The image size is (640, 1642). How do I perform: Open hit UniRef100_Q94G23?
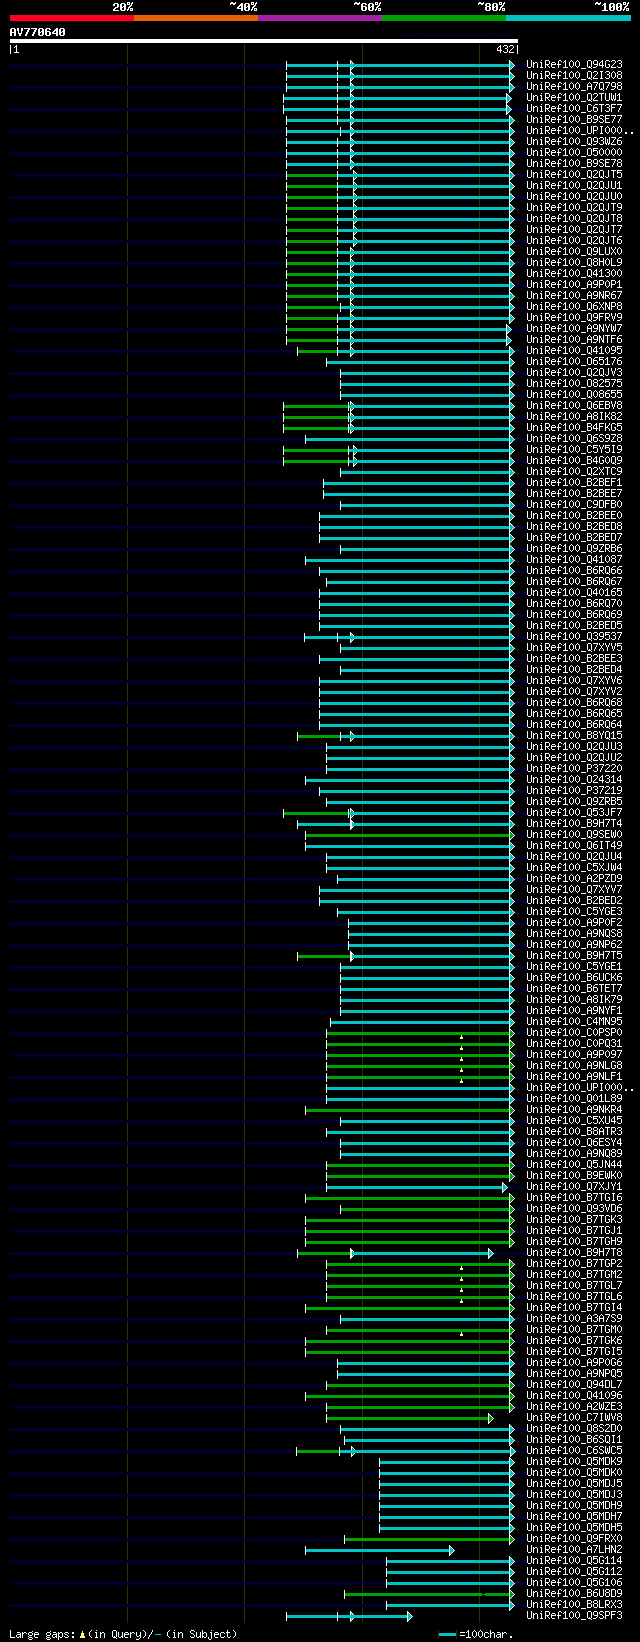click(574, 65)
